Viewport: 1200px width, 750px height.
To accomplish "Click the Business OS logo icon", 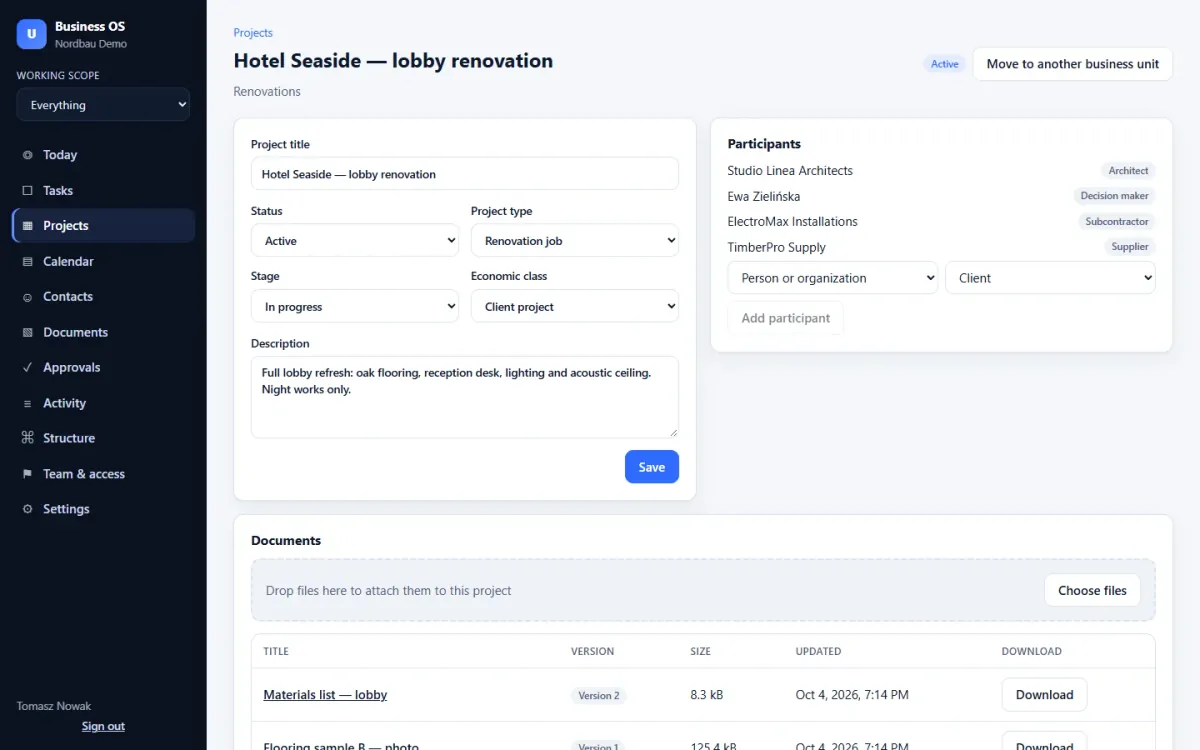I will (32, 34).
